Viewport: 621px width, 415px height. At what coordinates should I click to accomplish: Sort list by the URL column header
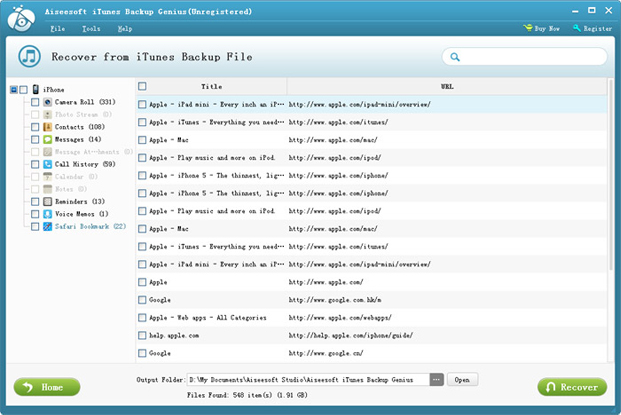[x=446, y=87]
